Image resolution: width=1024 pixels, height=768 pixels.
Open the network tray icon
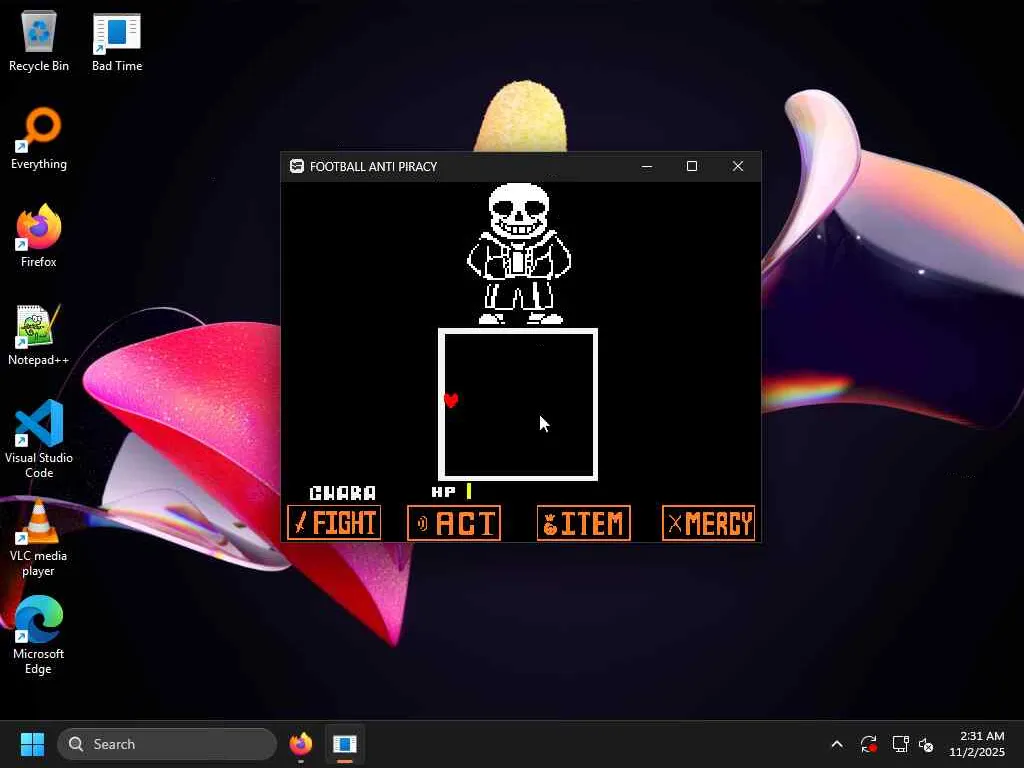[901, 744]
